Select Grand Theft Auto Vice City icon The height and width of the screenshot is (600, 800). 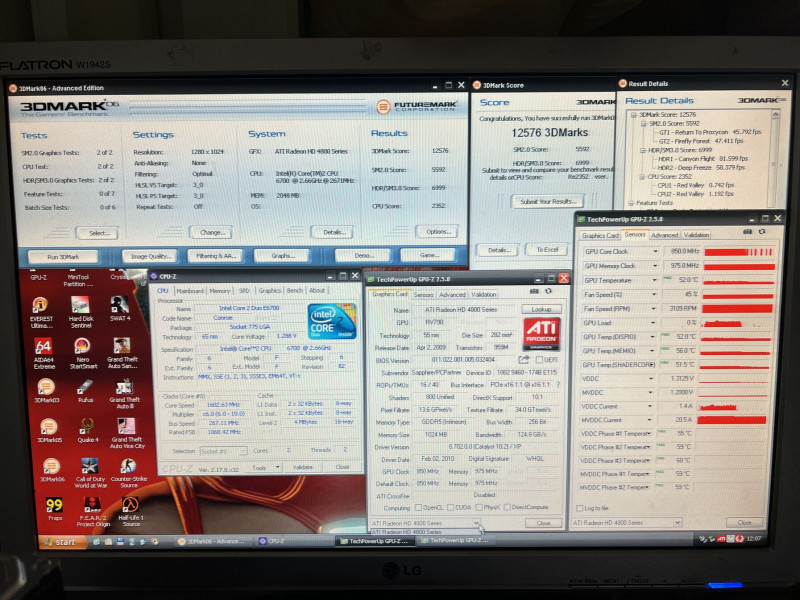pyautogui.click(x=127, y=434)
